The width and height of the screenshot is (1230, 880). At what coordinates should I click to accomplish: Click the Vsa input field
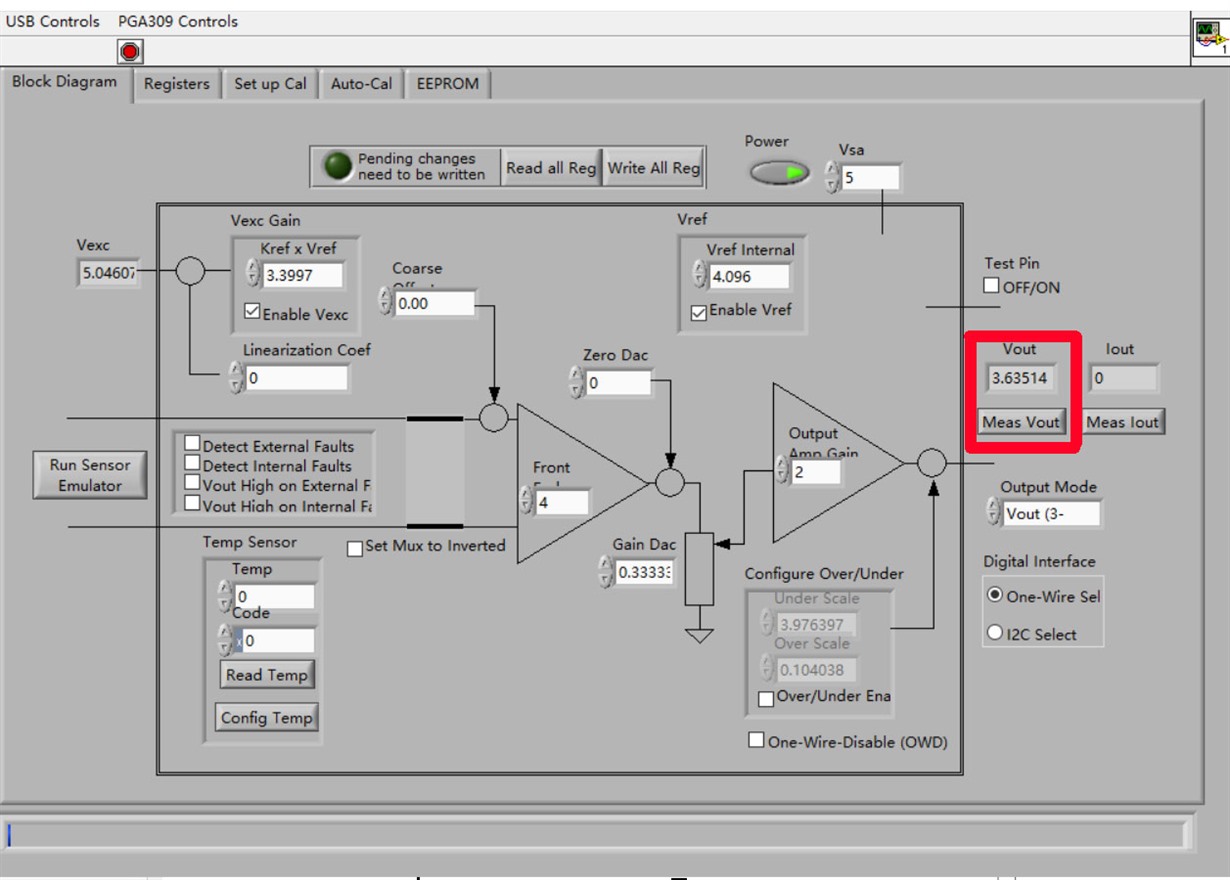point(870,178)
